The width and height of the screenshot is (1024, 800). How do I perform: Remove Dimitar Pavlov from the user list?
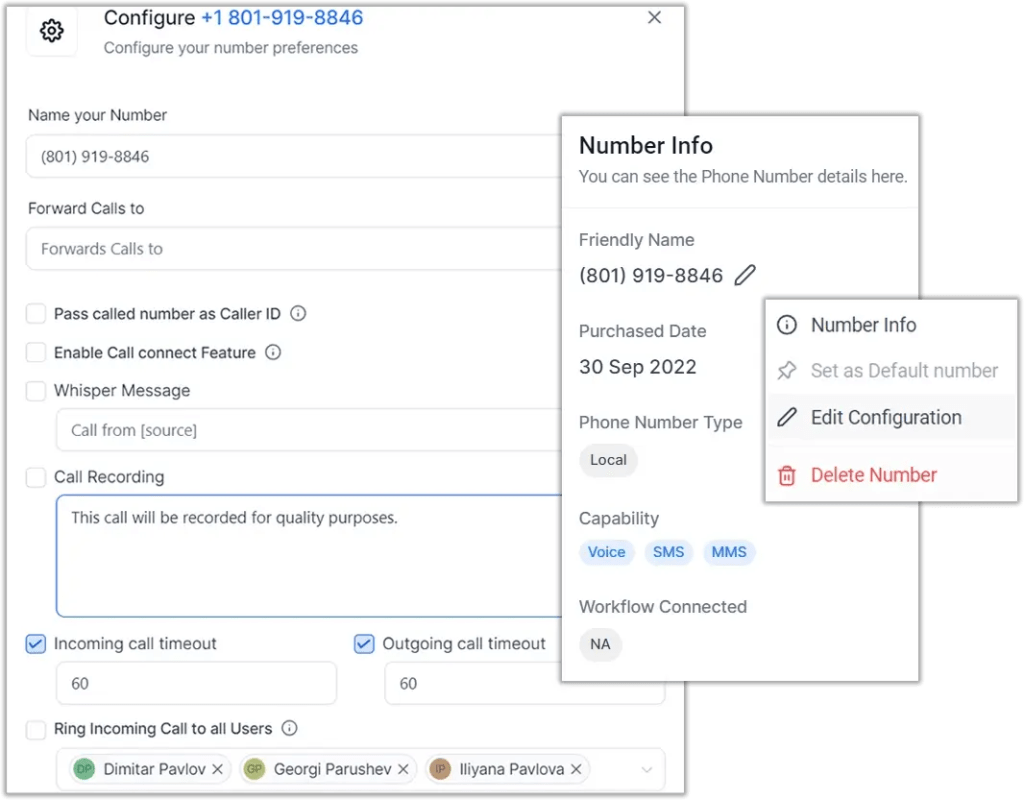pos(219,769)
